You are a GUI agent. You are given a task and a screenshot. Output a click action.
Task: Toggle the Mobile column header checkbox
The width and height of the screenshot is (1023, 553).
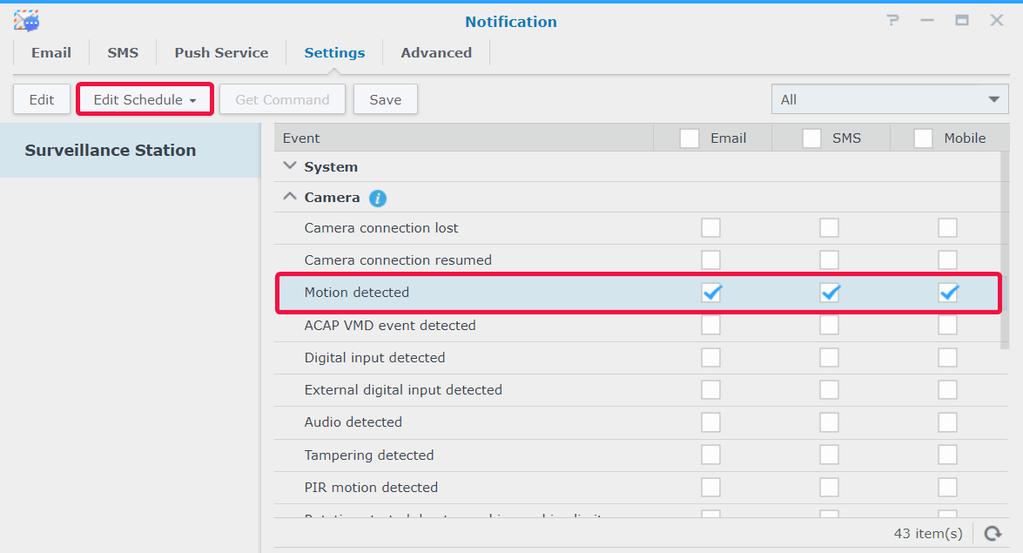(923, 138)
